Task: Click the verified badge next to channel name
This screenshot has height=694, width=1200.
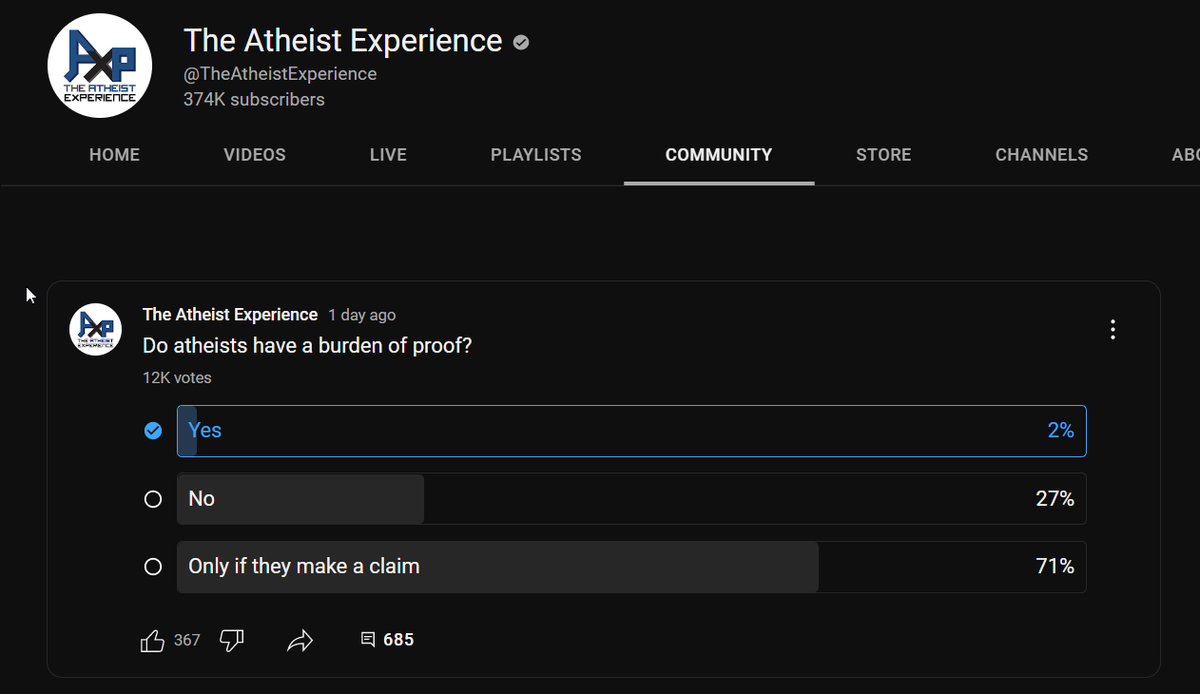Action: pyautogui.click(x=520, y=43)
